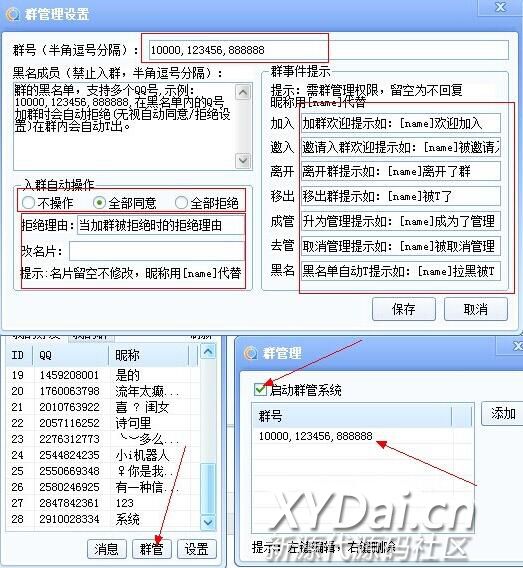Click the 设置 button

pos(196,549)
